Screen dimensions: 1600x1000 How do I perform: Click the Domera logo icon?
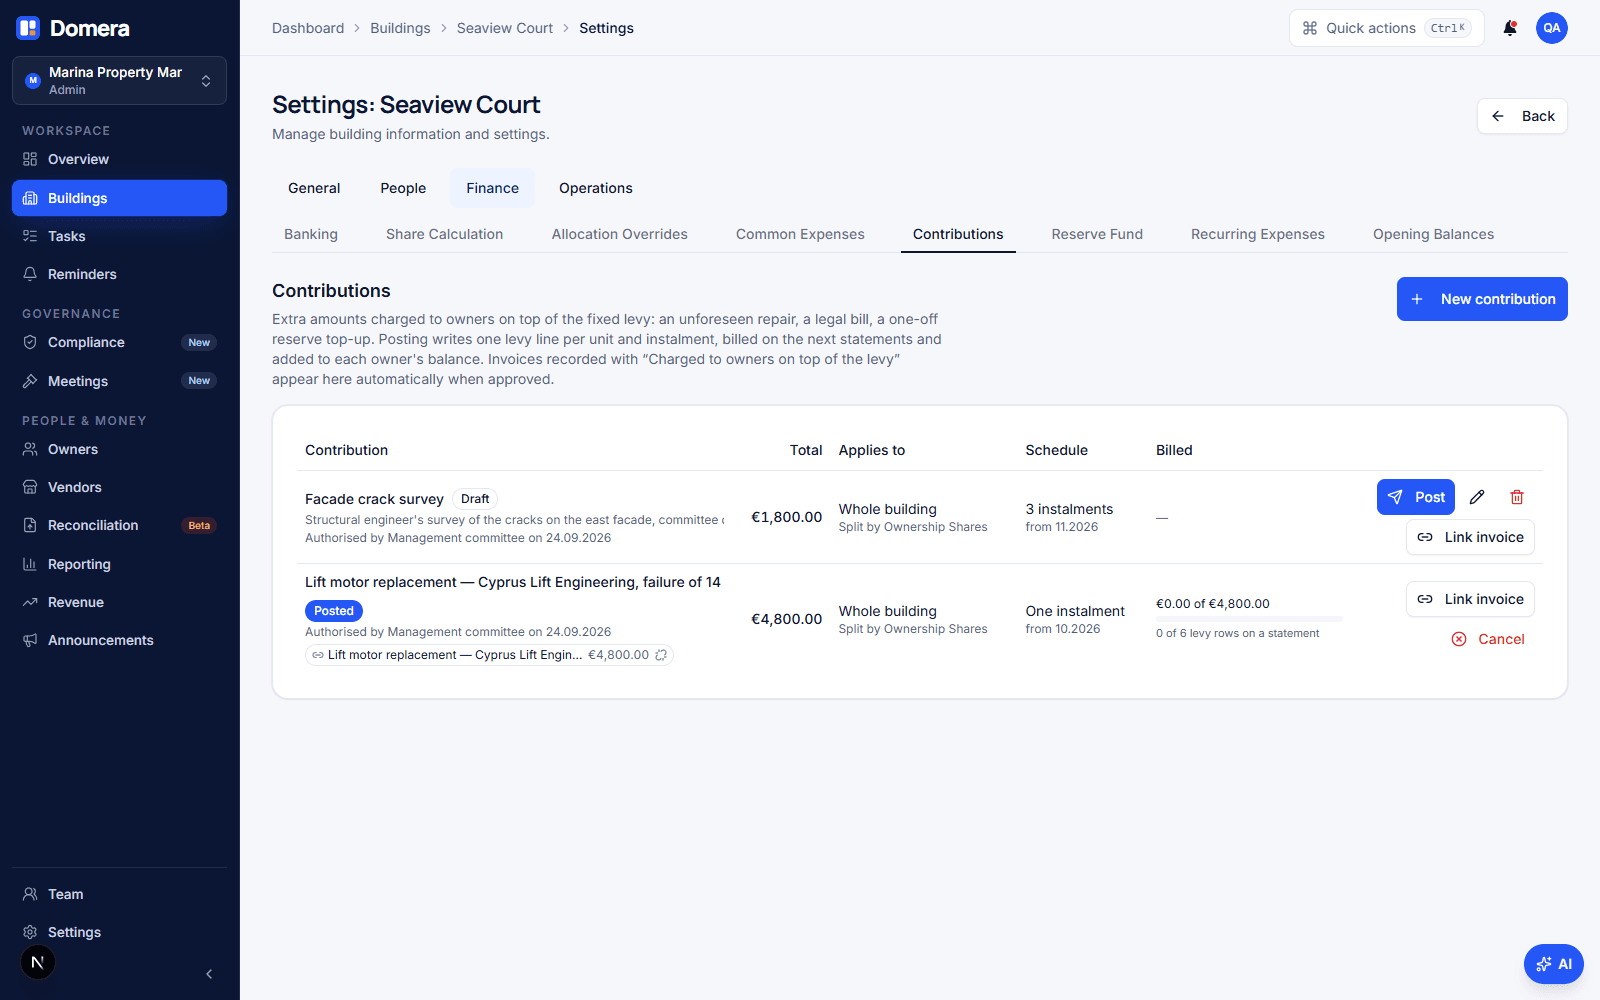pos(28,28)
